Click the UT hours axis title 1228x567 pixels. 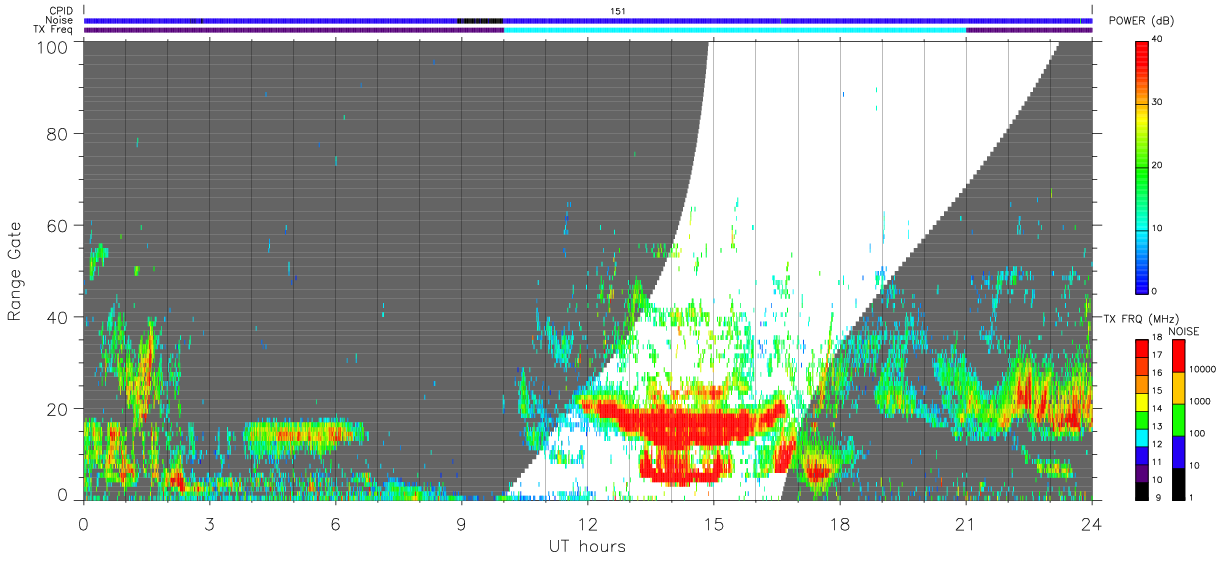click(x=587, y=546)
